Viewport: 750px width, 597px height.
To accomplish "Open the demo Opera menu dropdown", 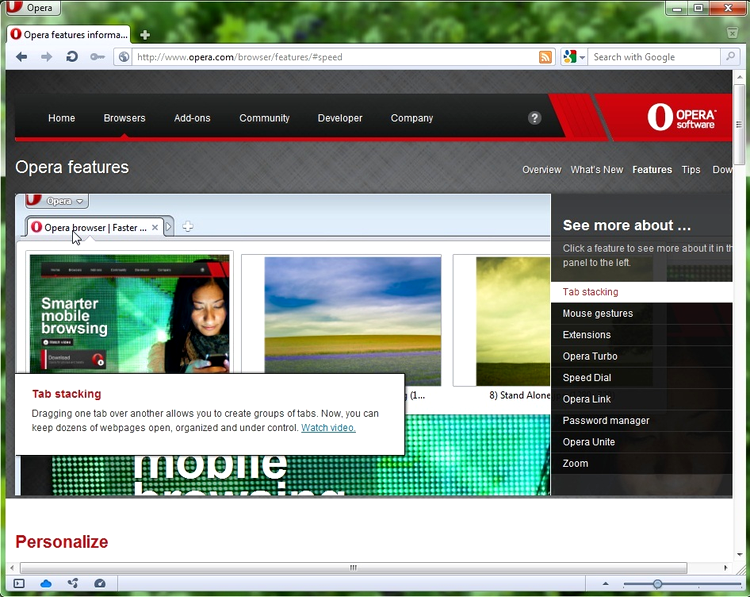I will point(57,201).
